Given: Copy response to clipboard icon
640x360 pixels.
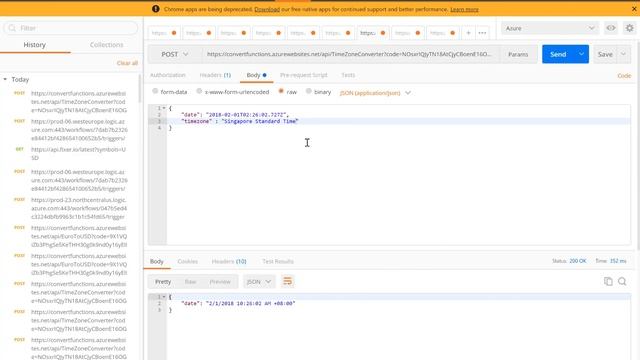Looking at the screenshot, I should [608, 281].
